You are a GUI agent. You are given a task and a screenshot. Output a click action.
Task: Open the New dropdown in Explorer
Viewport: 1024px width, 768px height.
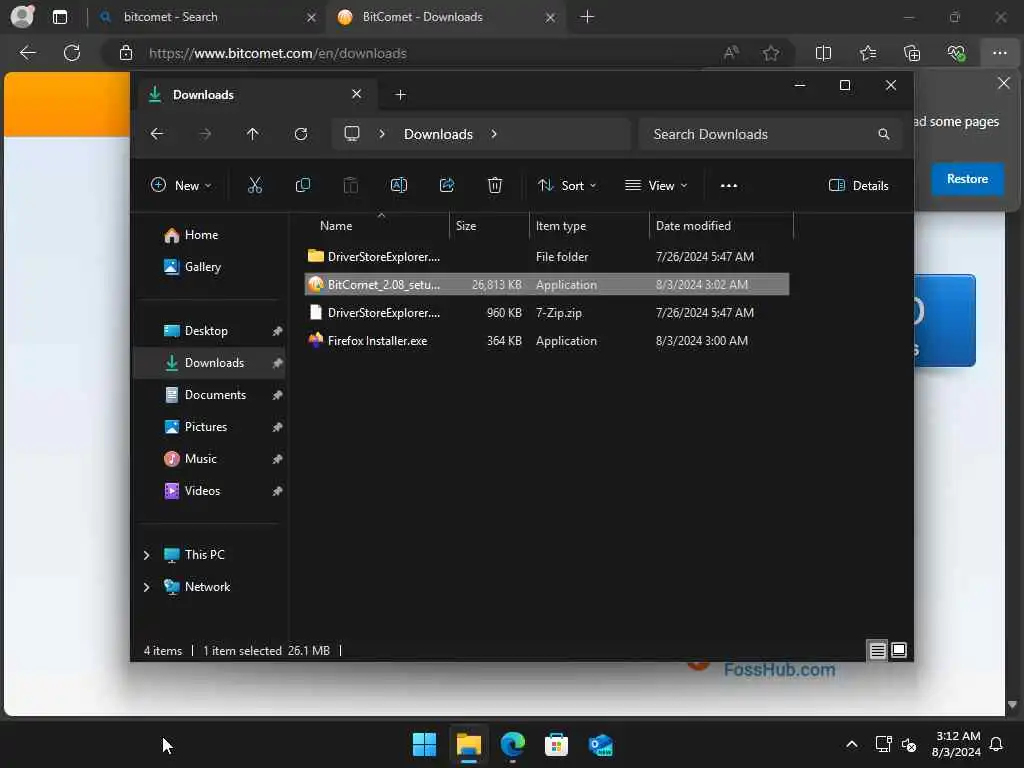182,185
